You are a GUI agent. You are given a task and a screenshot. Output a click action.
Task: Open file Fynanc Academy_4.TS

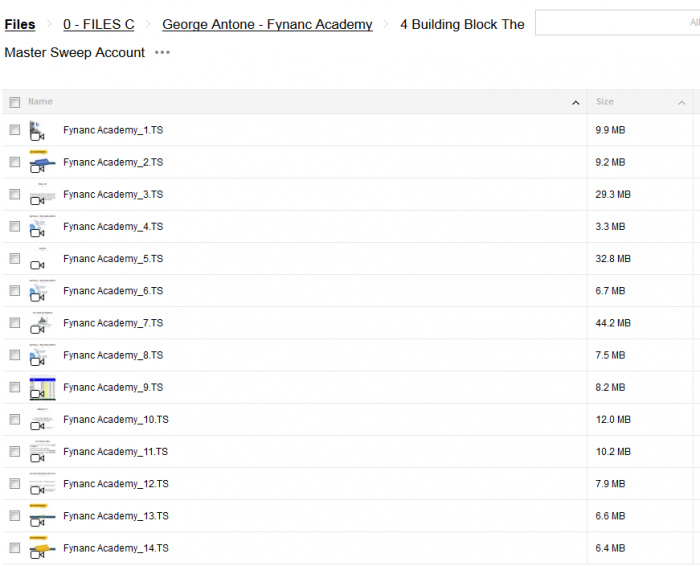click(113, 226)
